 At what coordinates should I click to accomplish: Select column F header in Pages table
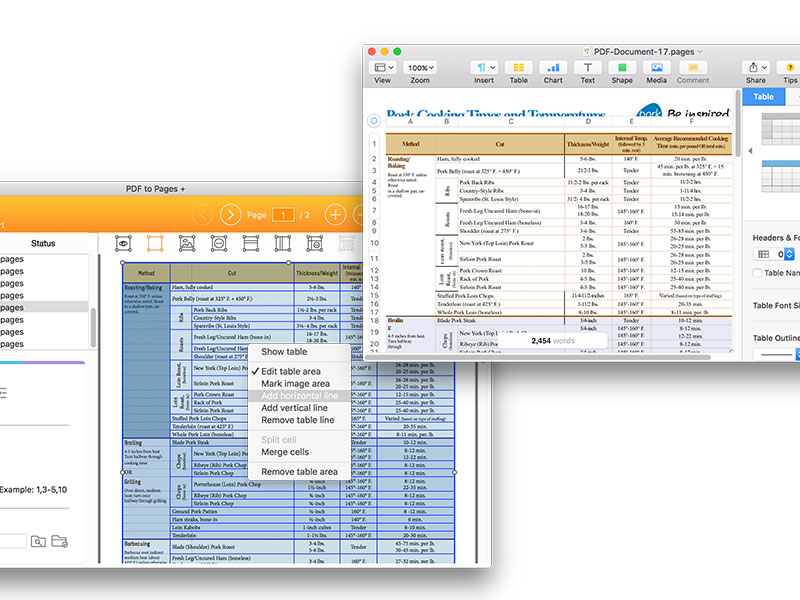pos(691,121)
